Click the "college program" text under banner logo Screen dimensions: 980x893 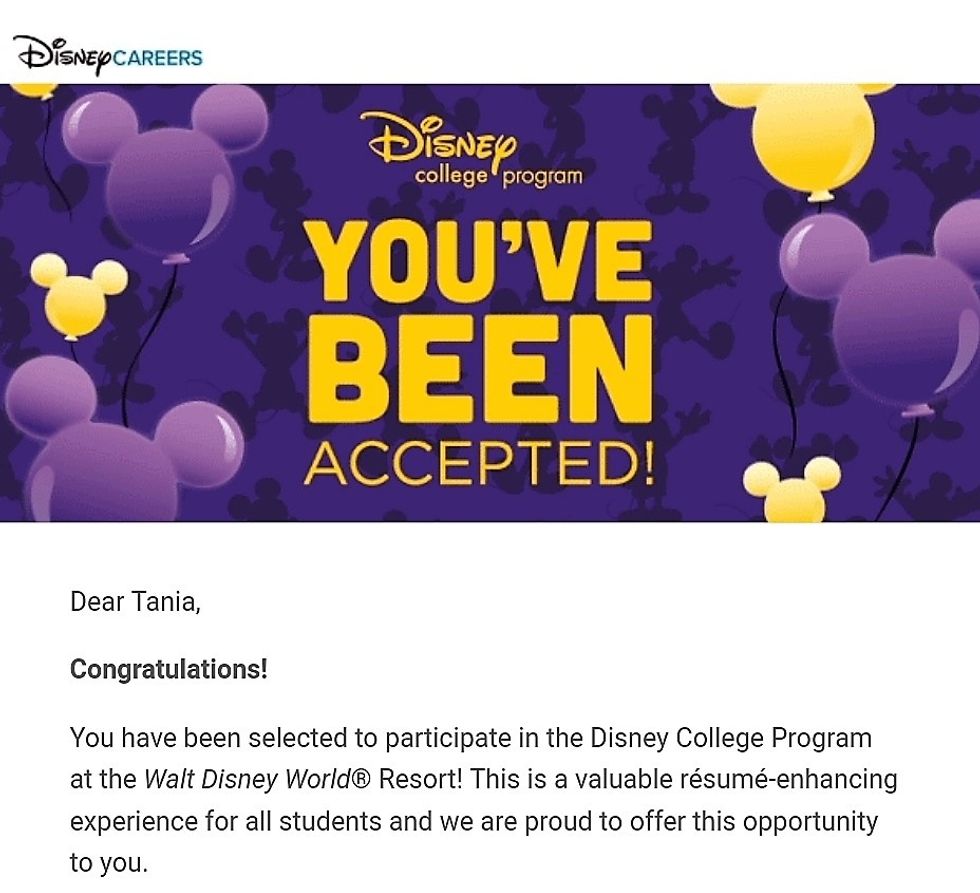499,178
